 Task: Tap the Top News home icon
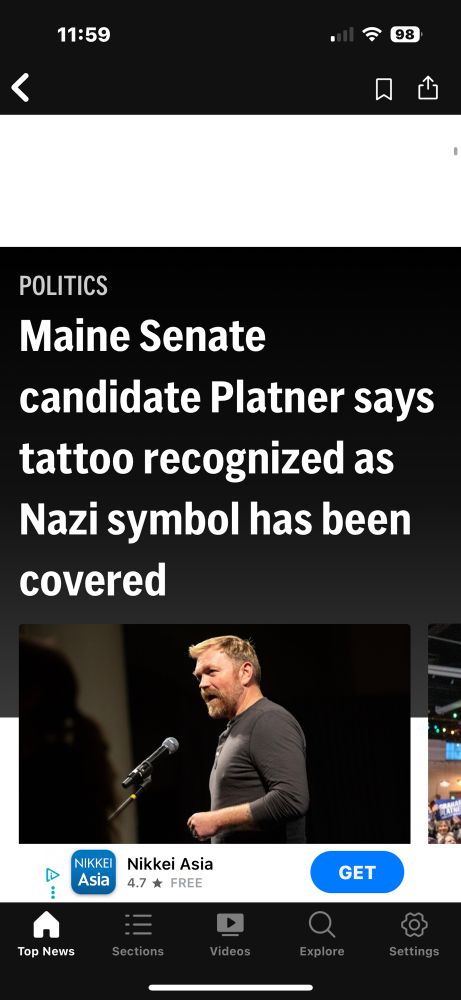click(46, 924)
